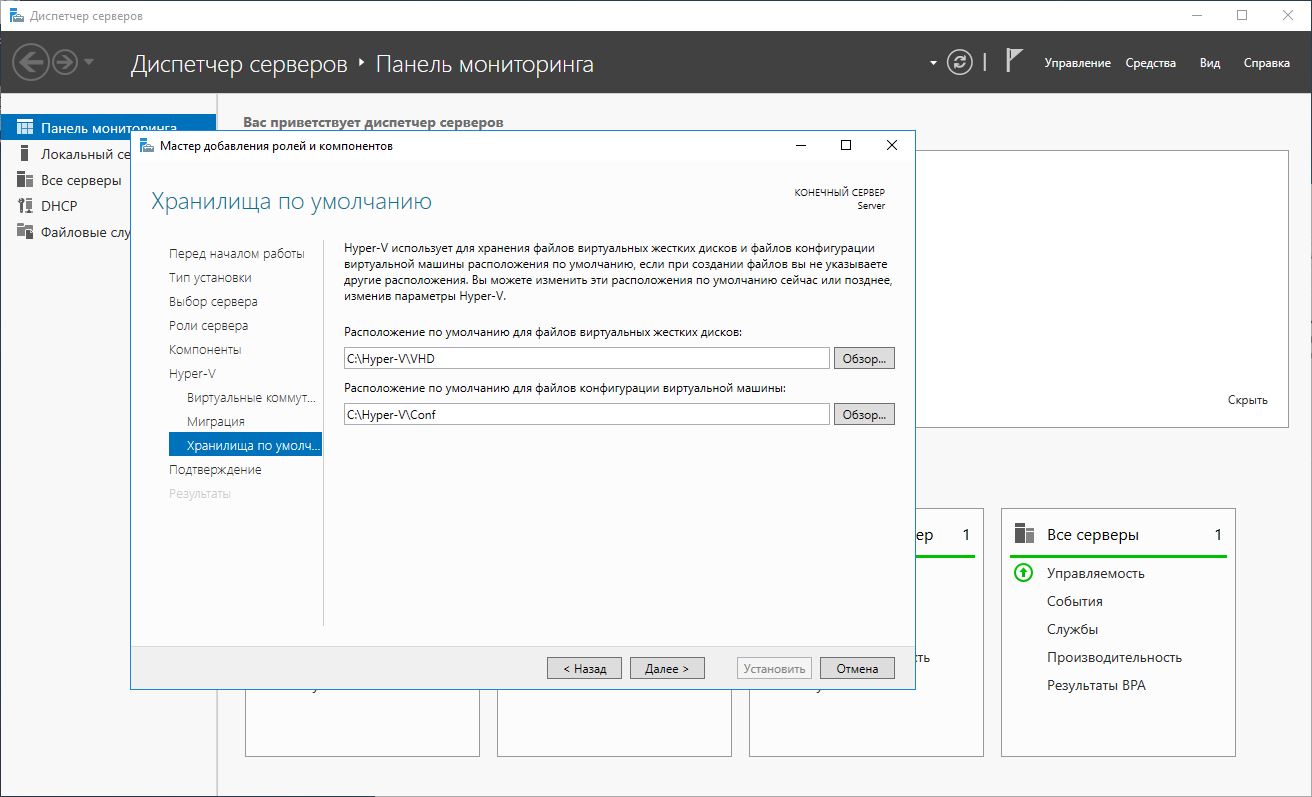Click Обзор for virtual hard disks path
The width and height of the screenshot is (1312, 797).
click(864, 358)
